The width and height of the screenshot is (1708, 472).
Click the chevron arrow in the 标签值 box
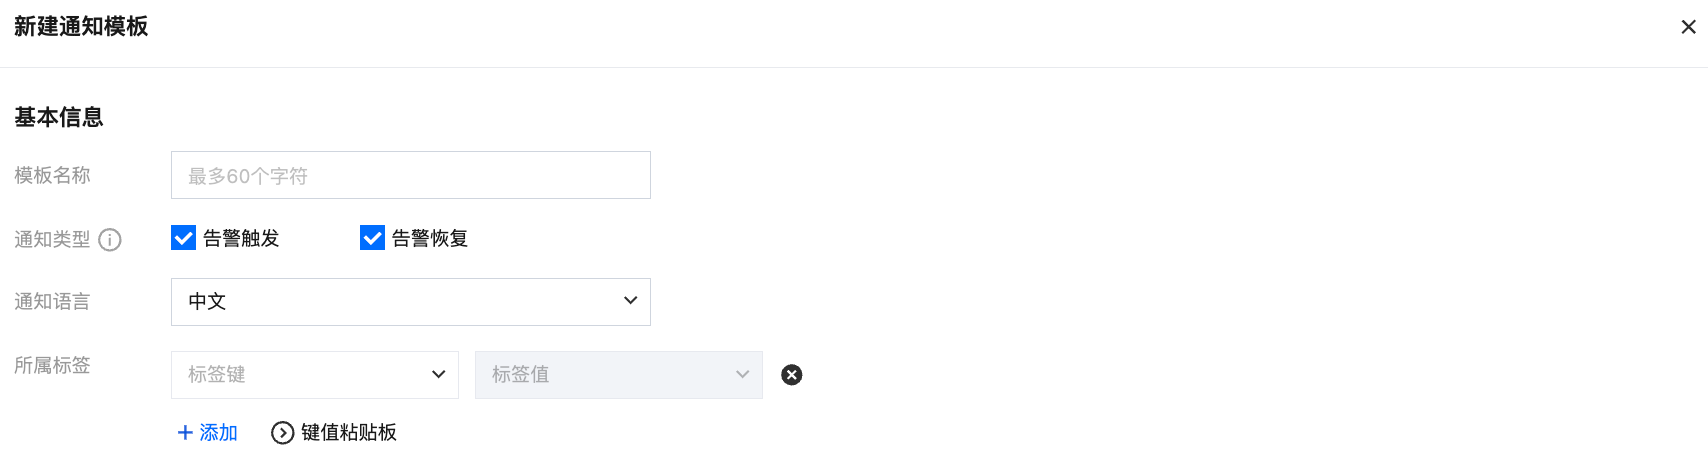pos(742,375)
